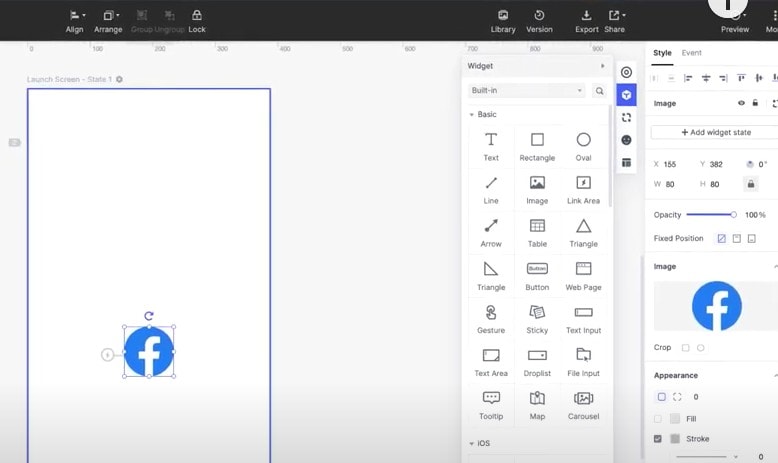Enable the Fill checkbox
This screenshot has height=463, width=778.
[x=658, y=419]
